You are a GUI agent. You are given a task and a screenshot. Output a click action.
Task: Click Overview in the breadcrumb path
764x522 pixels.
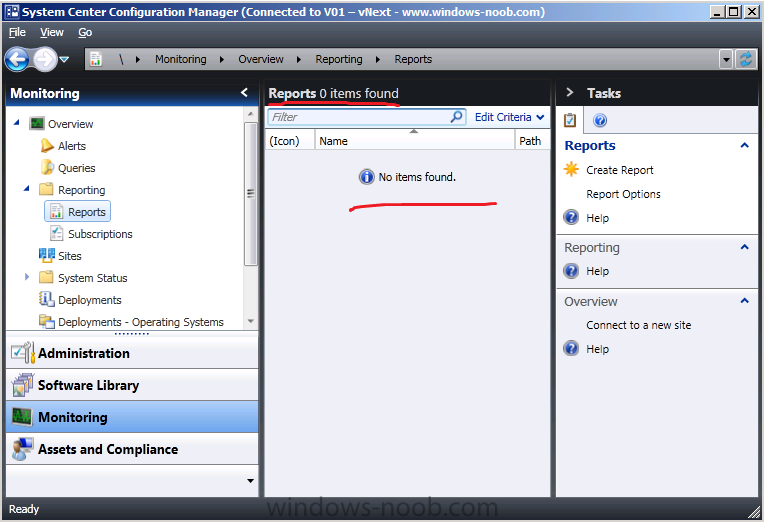pos(261,59)
